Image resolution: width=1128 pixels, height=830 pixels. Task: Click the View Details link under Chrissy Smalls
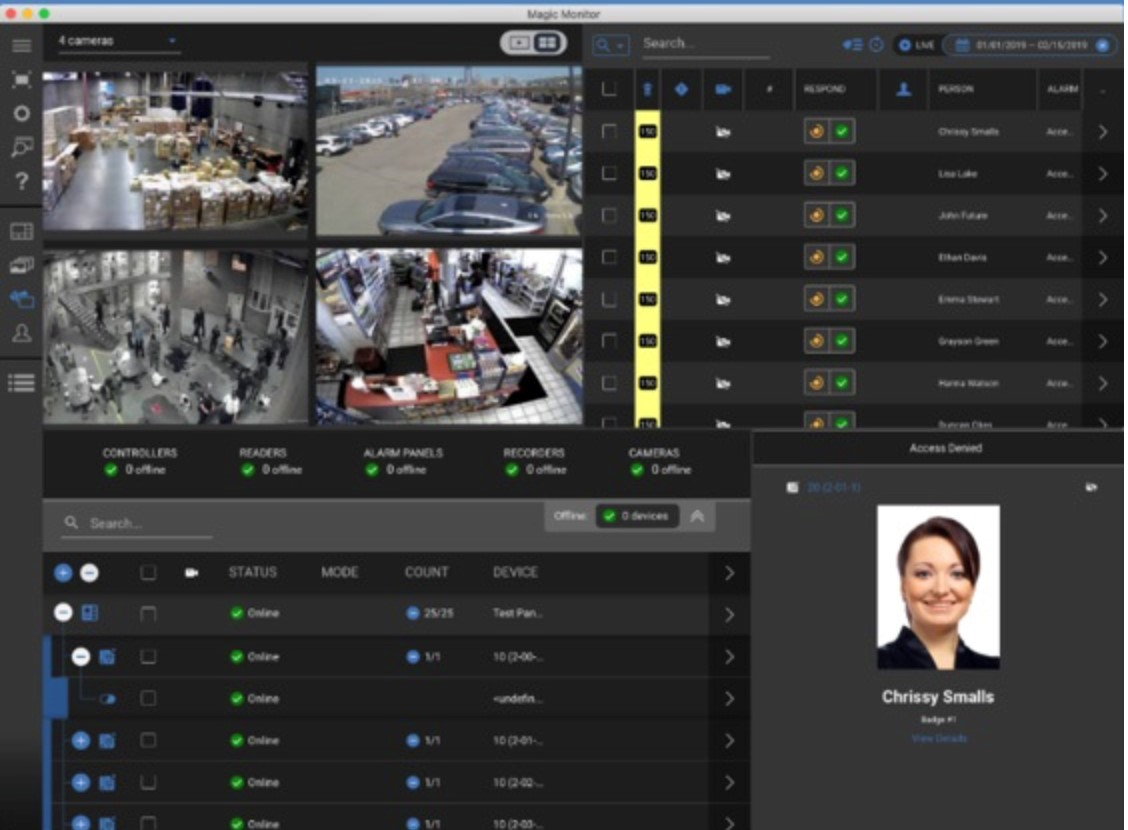[x=937, y=738]
